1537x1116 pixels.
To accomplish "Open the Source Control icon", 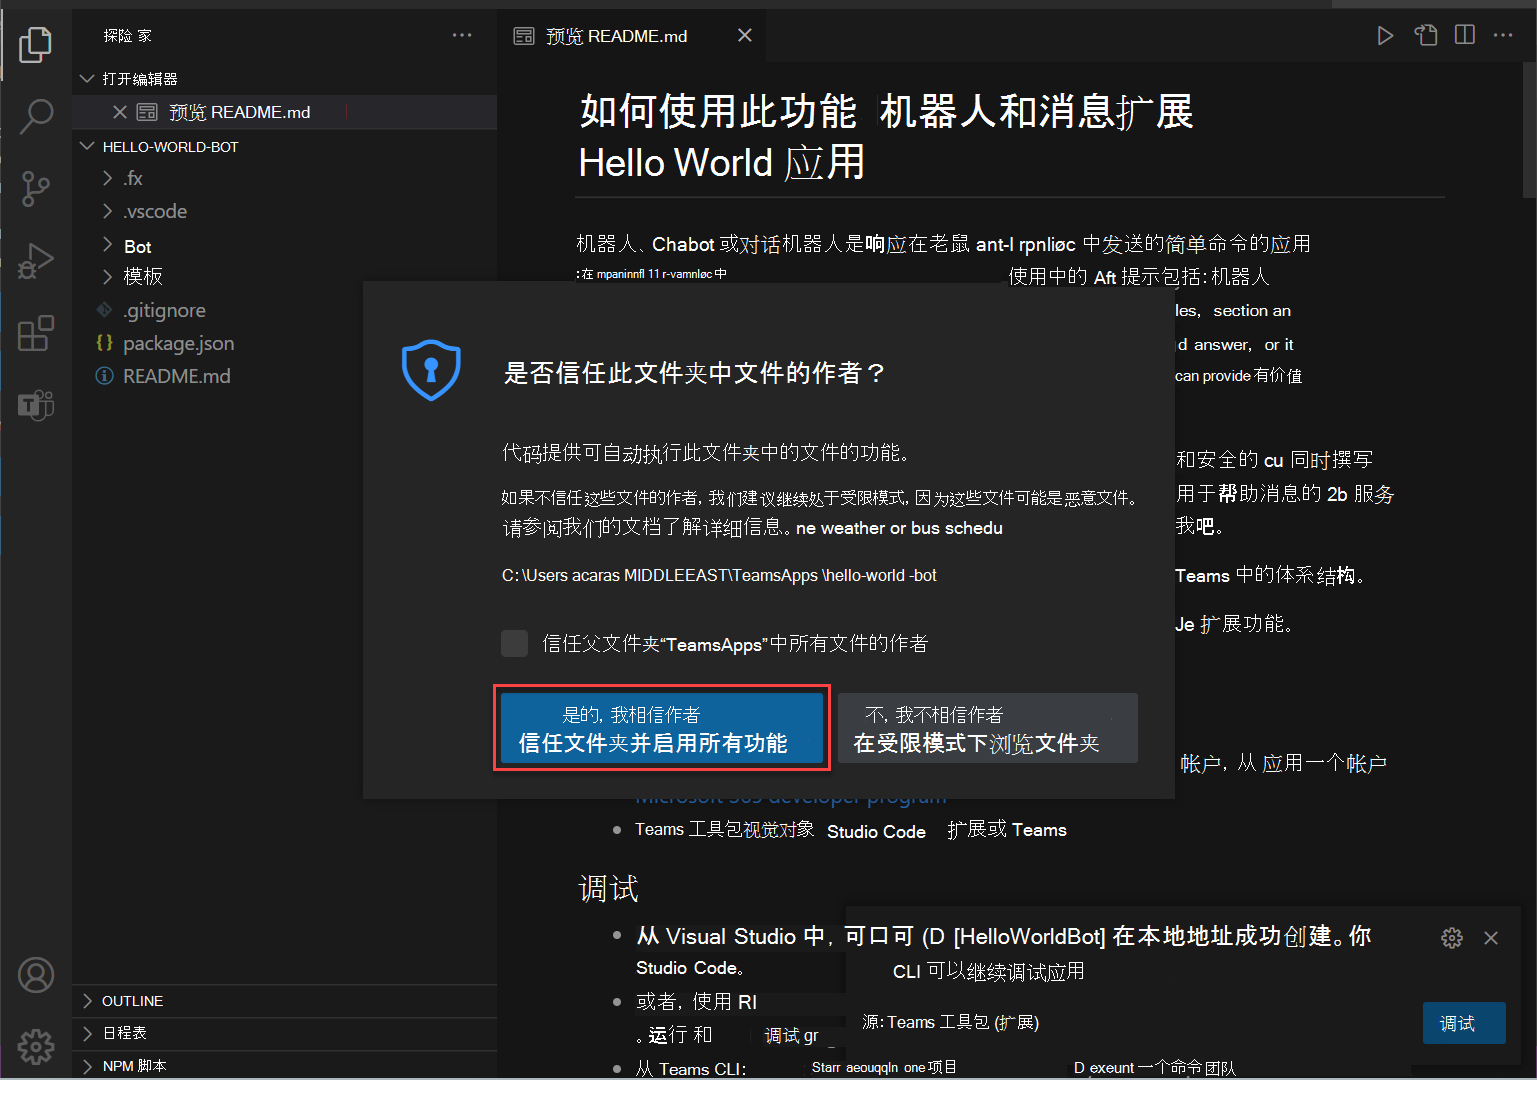I will tap(36, 188).
